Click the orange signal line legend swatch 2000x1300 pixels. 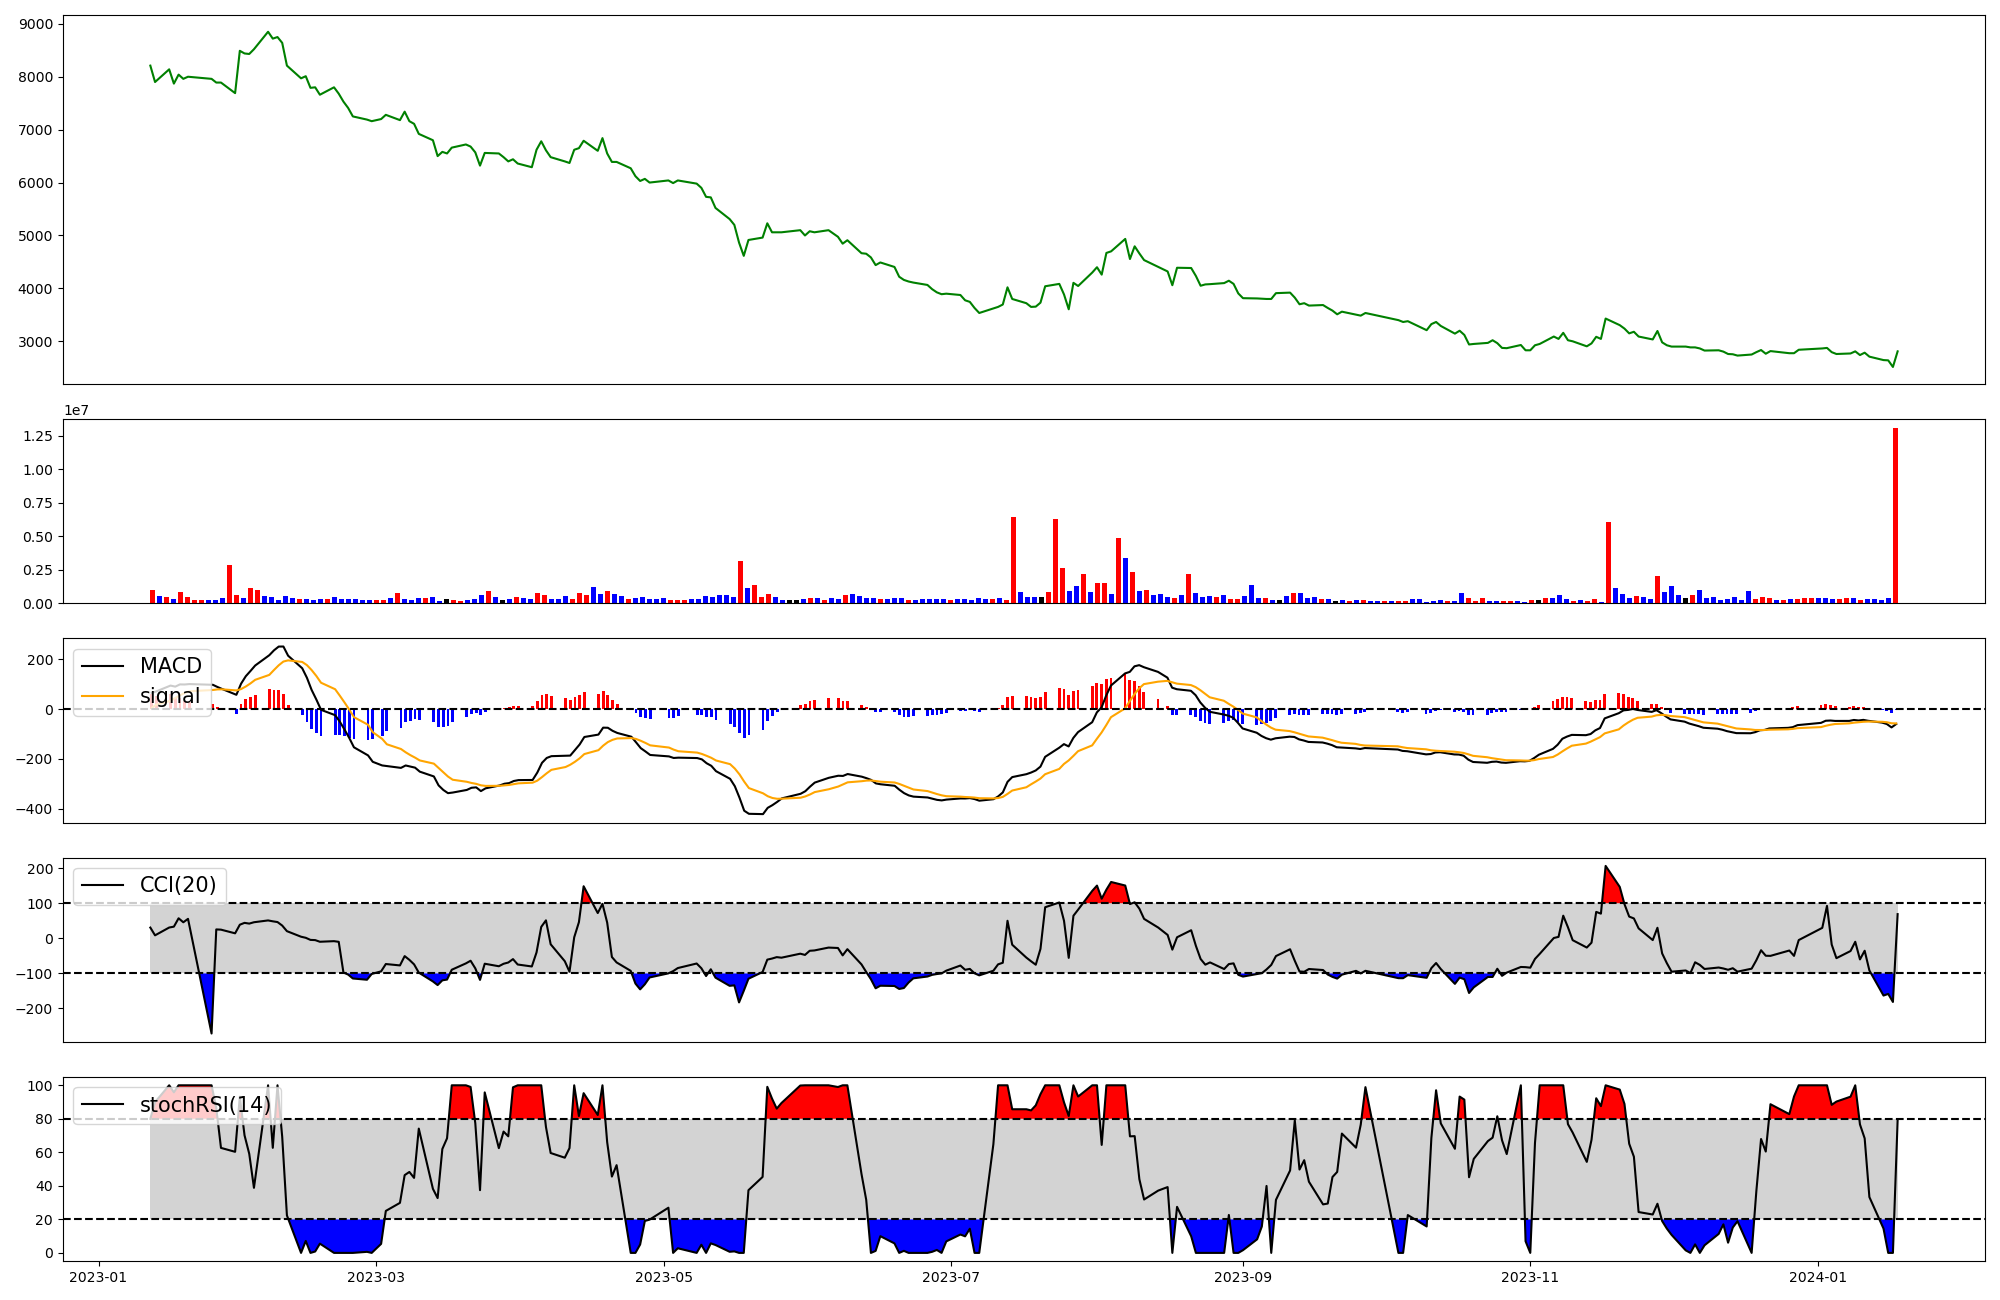(102, 696)
